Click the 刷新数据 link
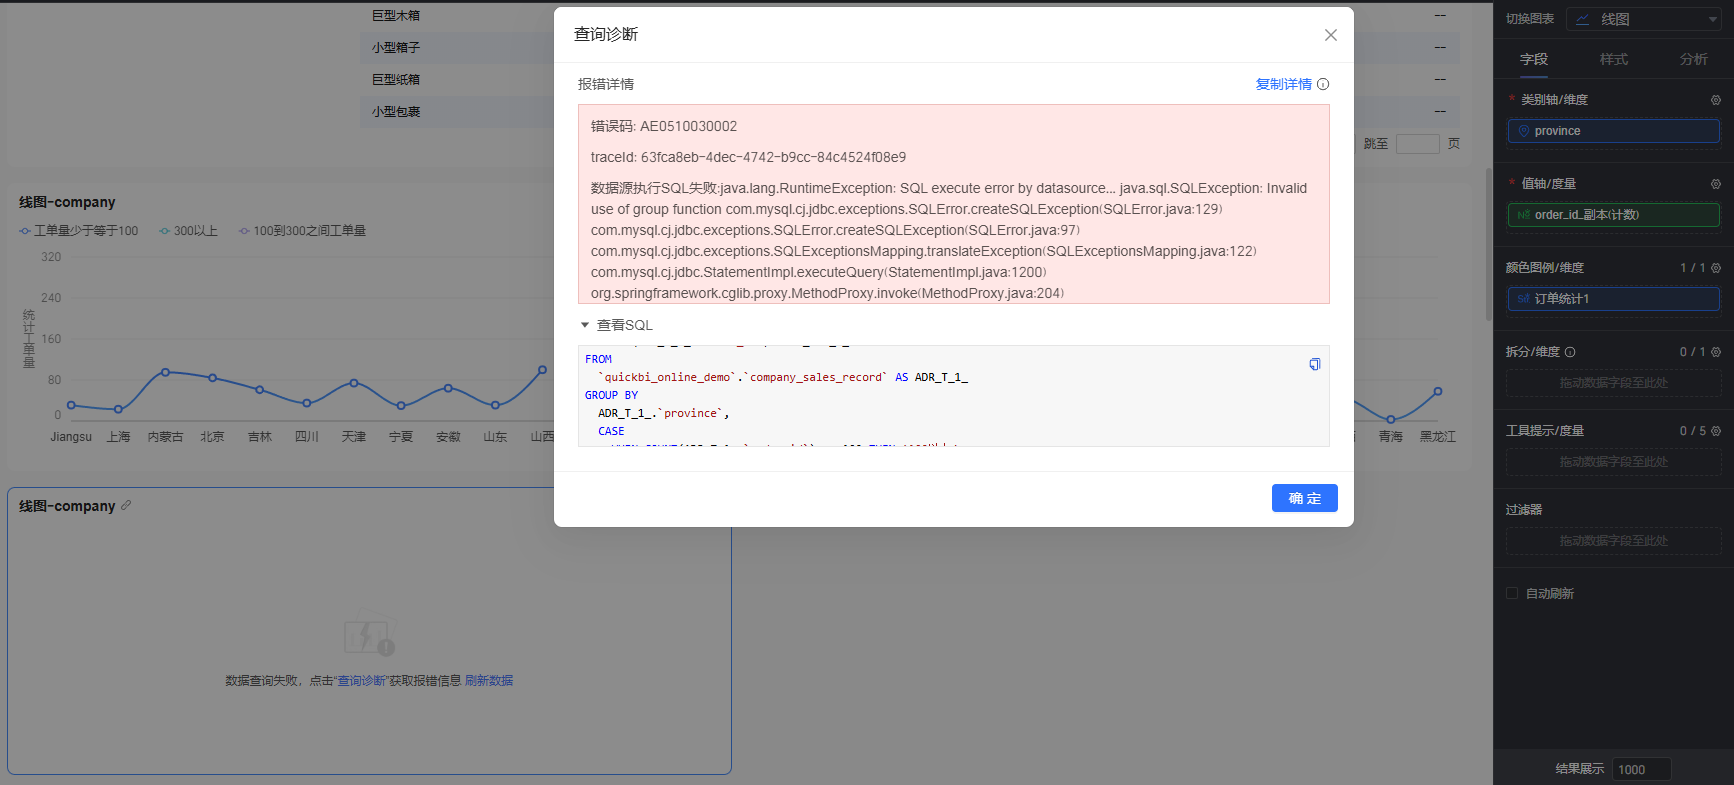Screen dimensions: 1734x785 489,680
